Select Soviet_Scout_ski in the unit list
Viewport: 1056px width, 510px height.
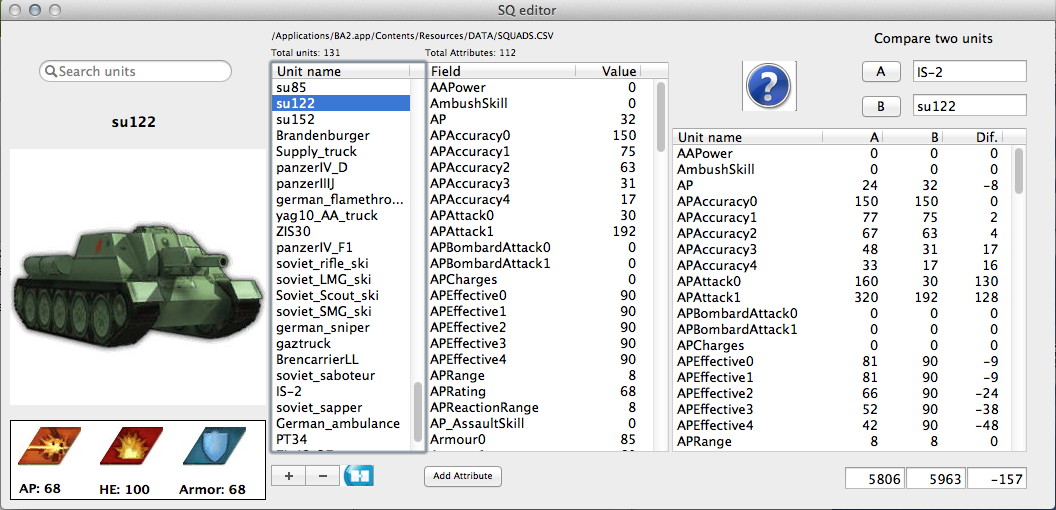tap(341, 296)
